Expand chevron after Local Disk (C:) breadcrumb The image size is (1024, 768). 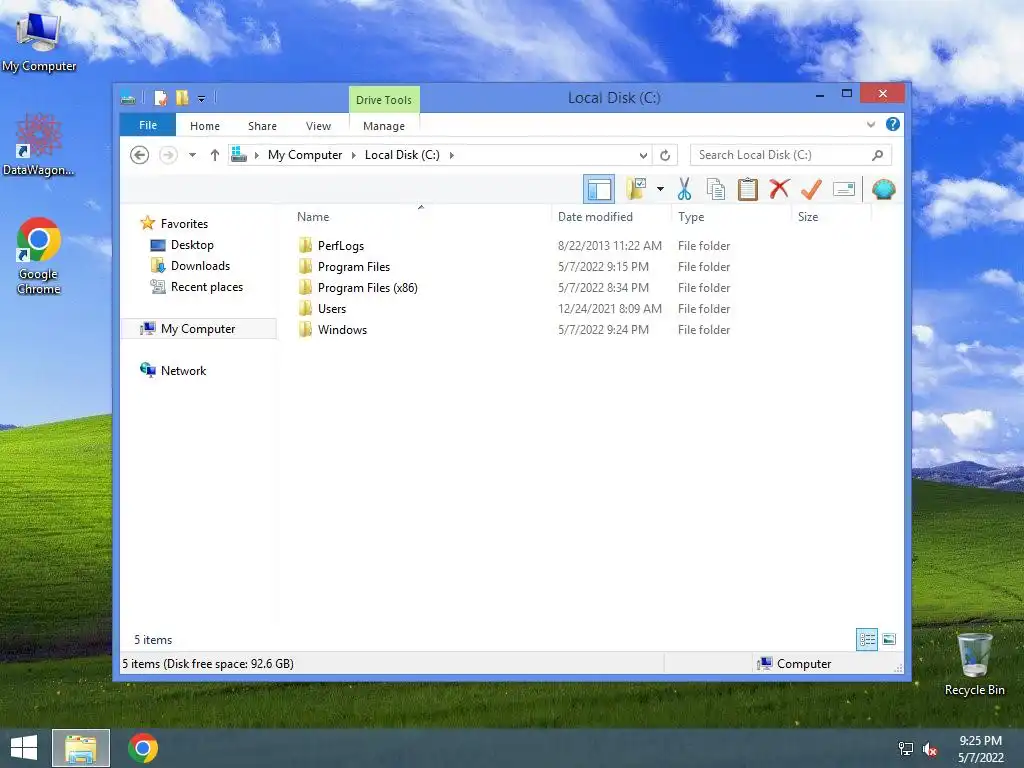point(451,155)
